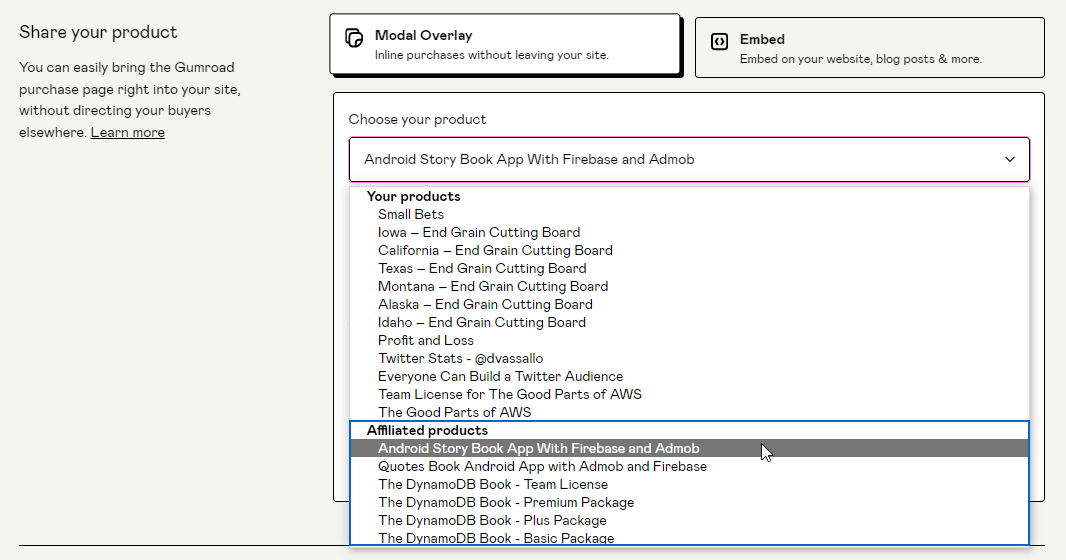The width and height of the screenshot is (1066, 560).
Task: Select the Modal Overlay tab
Action: click(x=504, y=45)
